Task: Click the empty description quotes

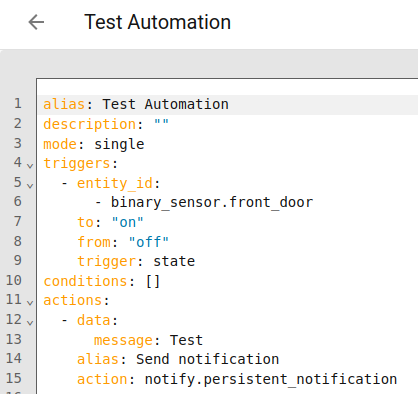Action: (161, 123)
